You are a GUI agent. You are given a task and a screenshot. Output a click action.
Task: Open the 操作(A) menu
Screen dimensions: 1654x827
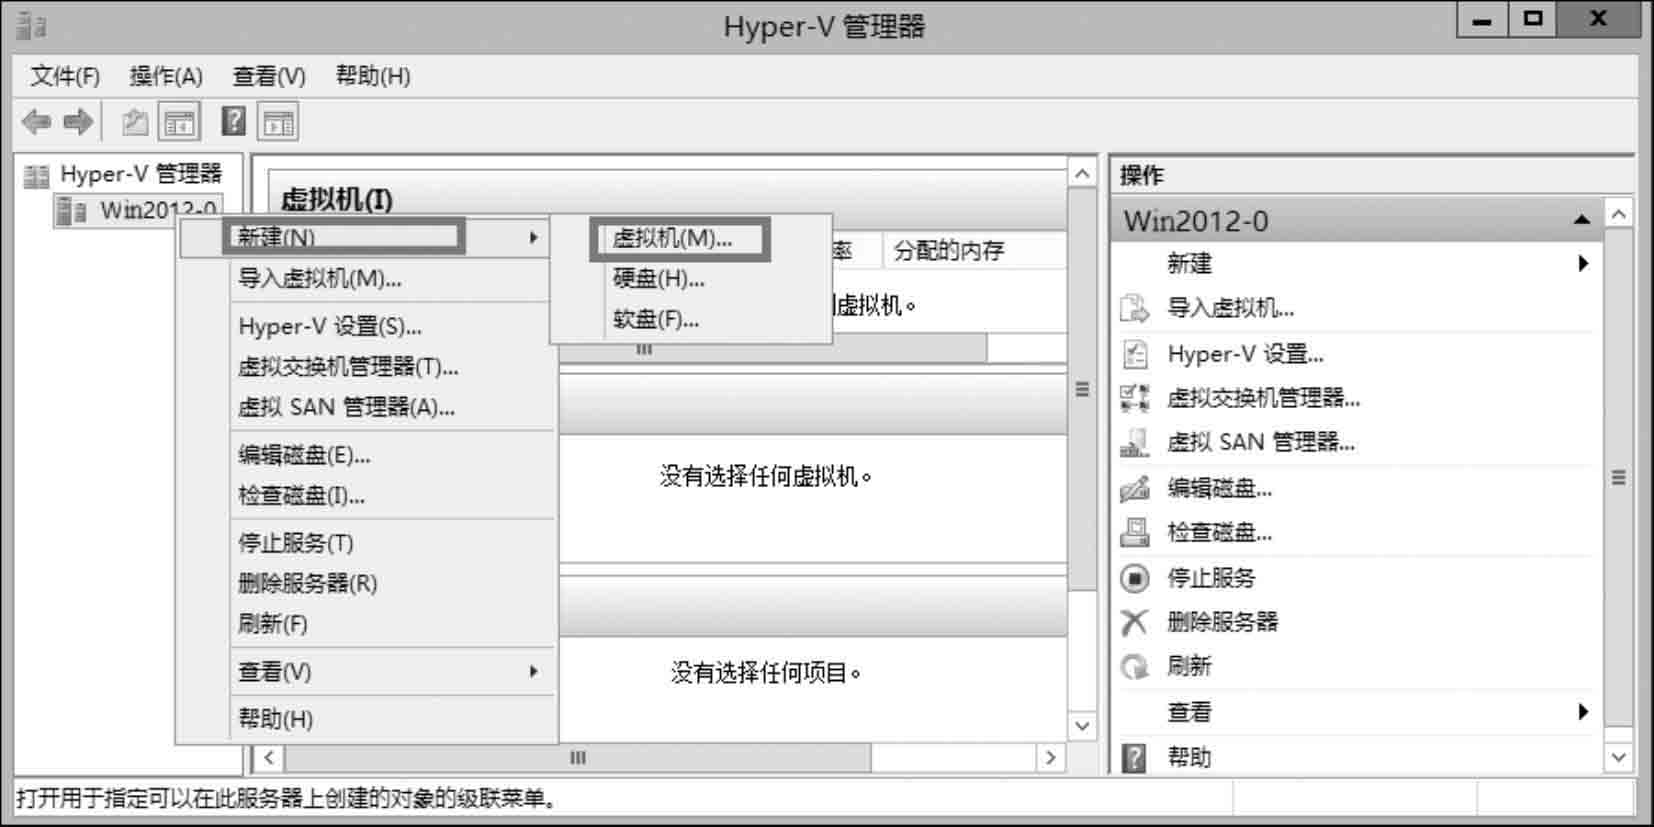click(x=166, y=76)
